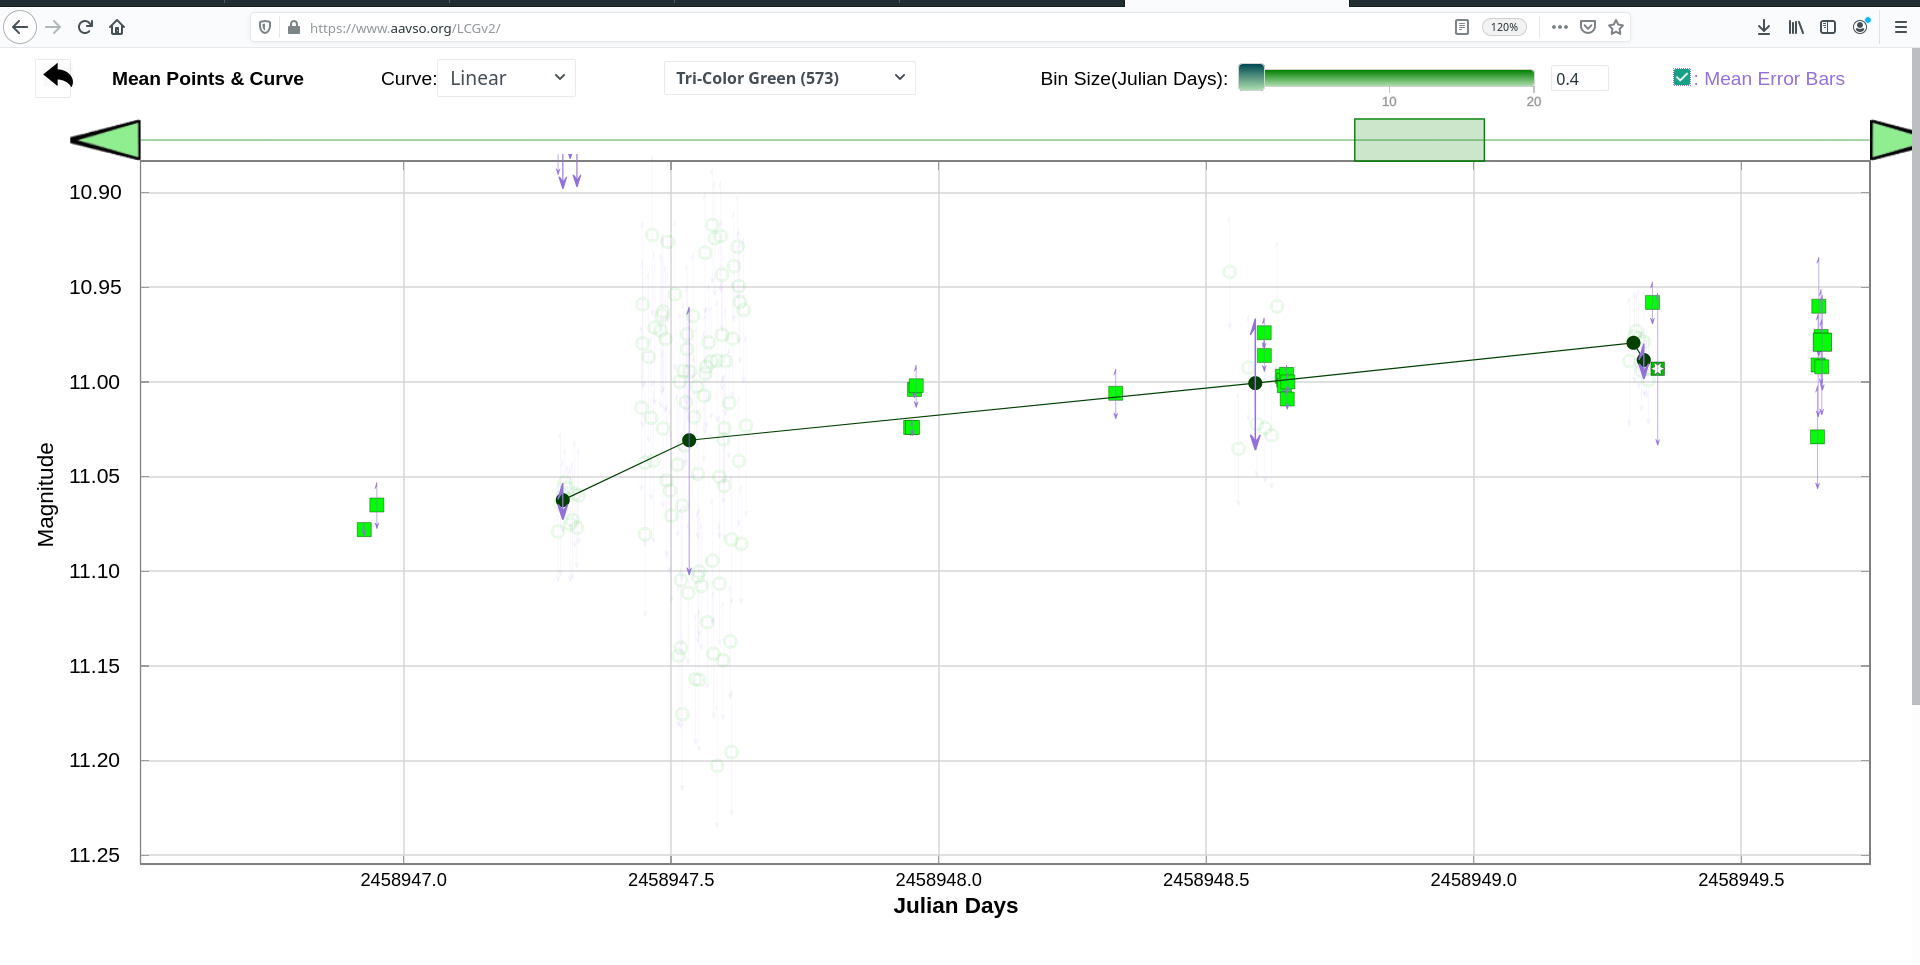The width and height of the screenshot is (1920, 965).
Task: Click the green highlighted range on the timeline
Action: click(x=1419, y=140)
